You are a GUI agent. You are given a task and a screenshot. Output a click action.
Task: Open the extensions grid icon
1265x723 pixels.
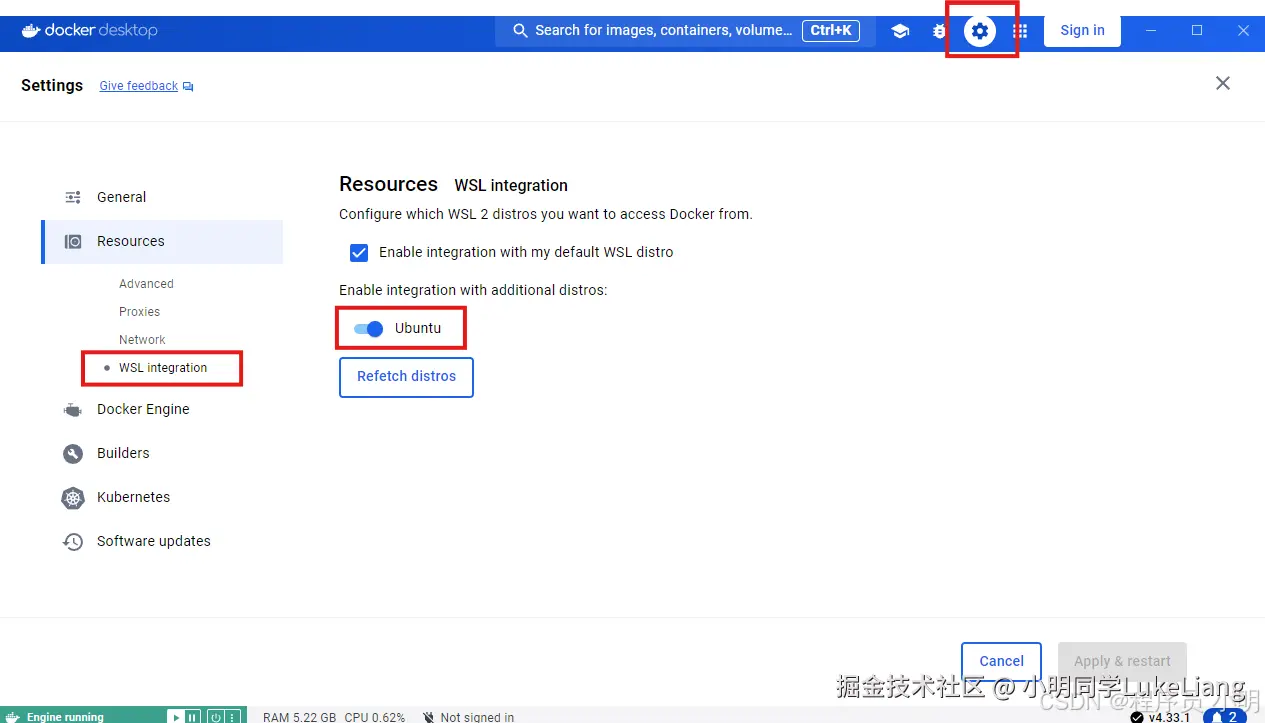tap(1020, 31)
